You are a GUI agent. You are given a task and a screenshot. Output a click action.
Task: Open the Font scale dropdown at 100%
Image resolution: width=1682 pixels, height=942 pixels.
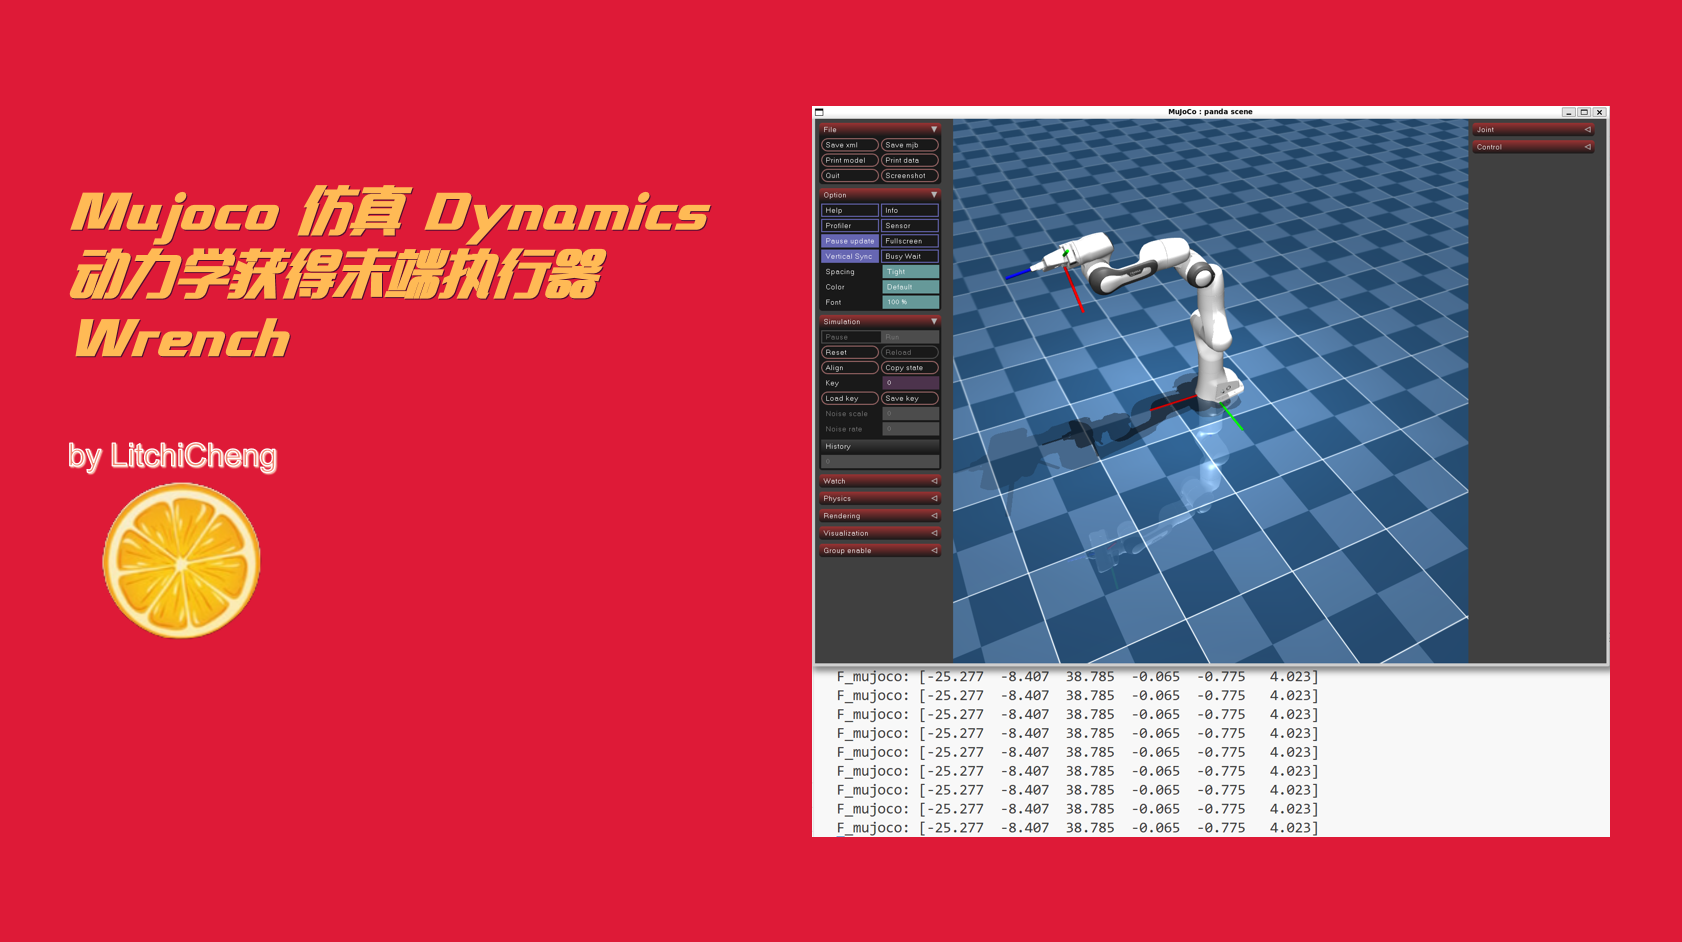[x=909, y=301]
